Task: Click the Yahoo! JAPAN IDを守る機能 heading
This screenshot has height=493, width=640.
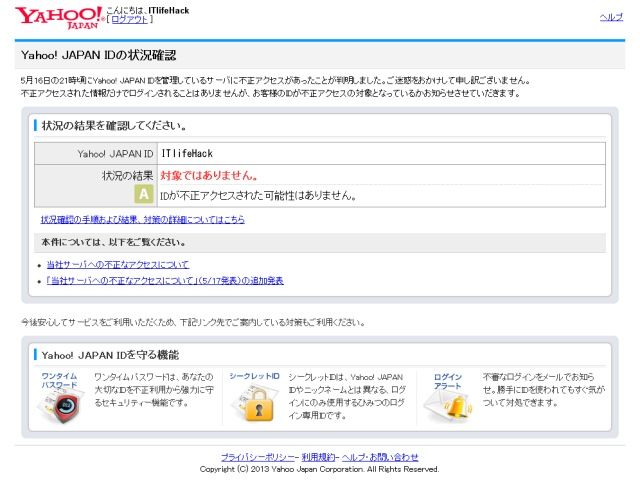Action: coord(110,355)
